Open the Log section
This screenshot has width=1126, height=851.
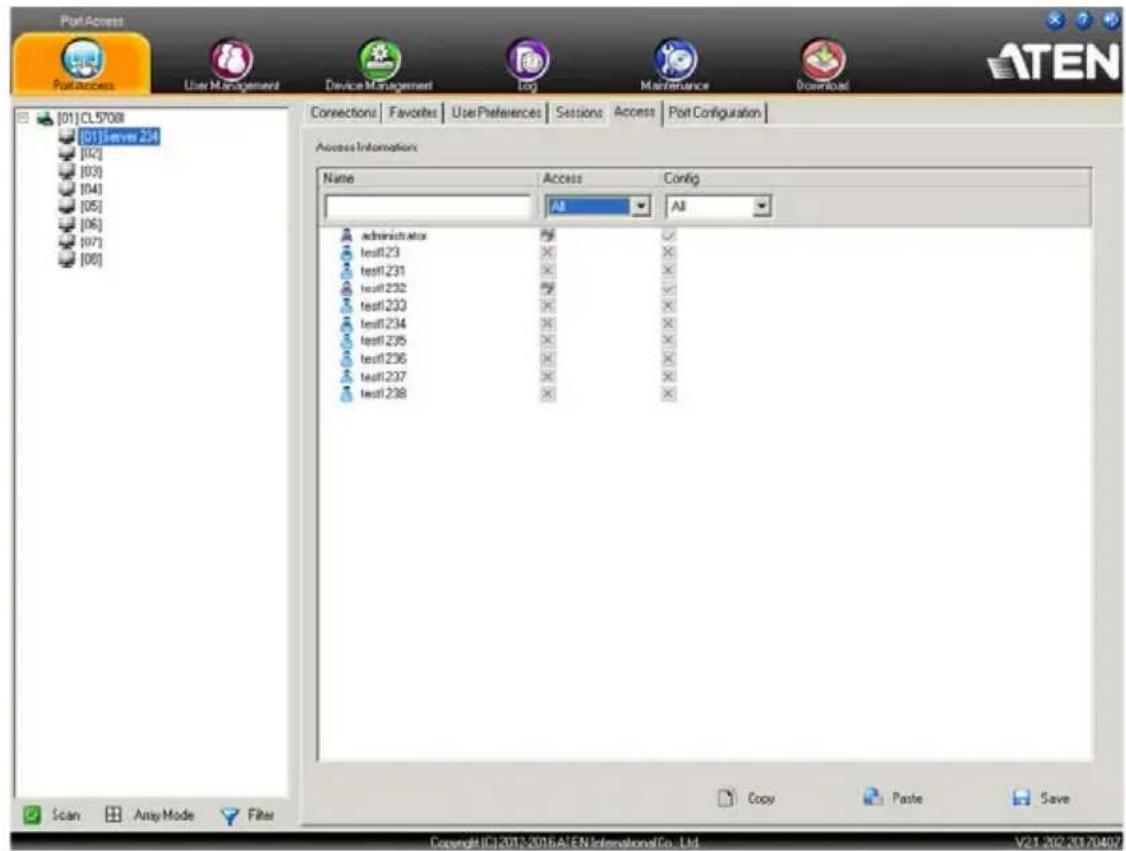tap(528, 66)
